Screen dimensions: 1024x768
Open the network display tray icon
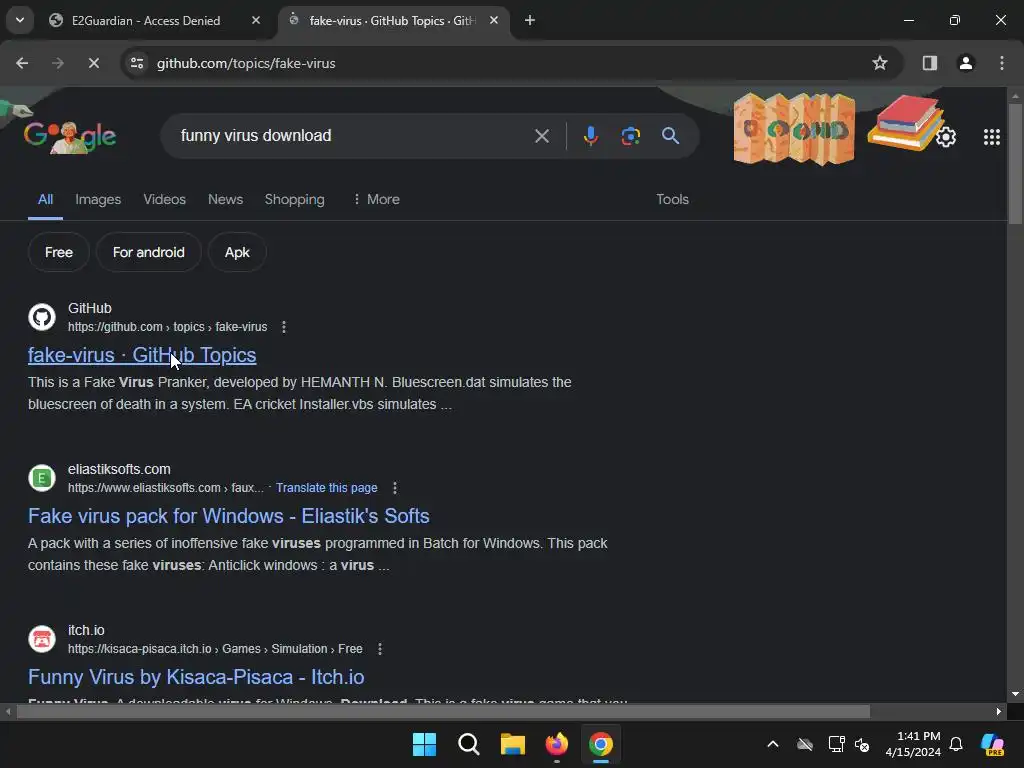tap(836, 744)
